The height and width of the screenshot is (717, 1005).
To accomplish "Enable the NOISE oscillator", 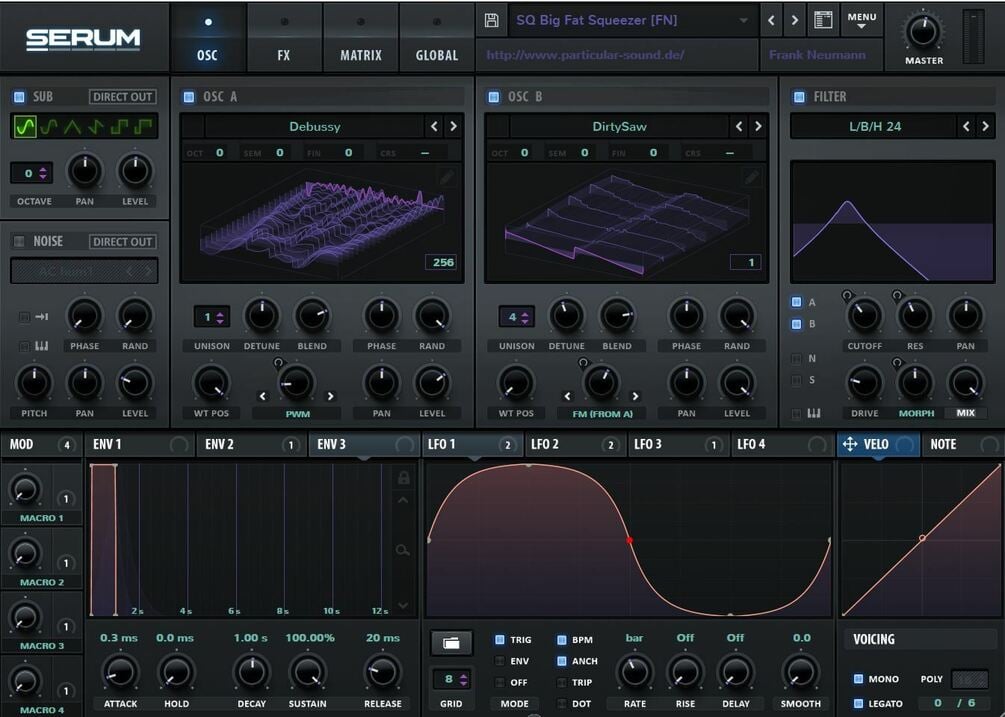I will [x=19, y=241].
